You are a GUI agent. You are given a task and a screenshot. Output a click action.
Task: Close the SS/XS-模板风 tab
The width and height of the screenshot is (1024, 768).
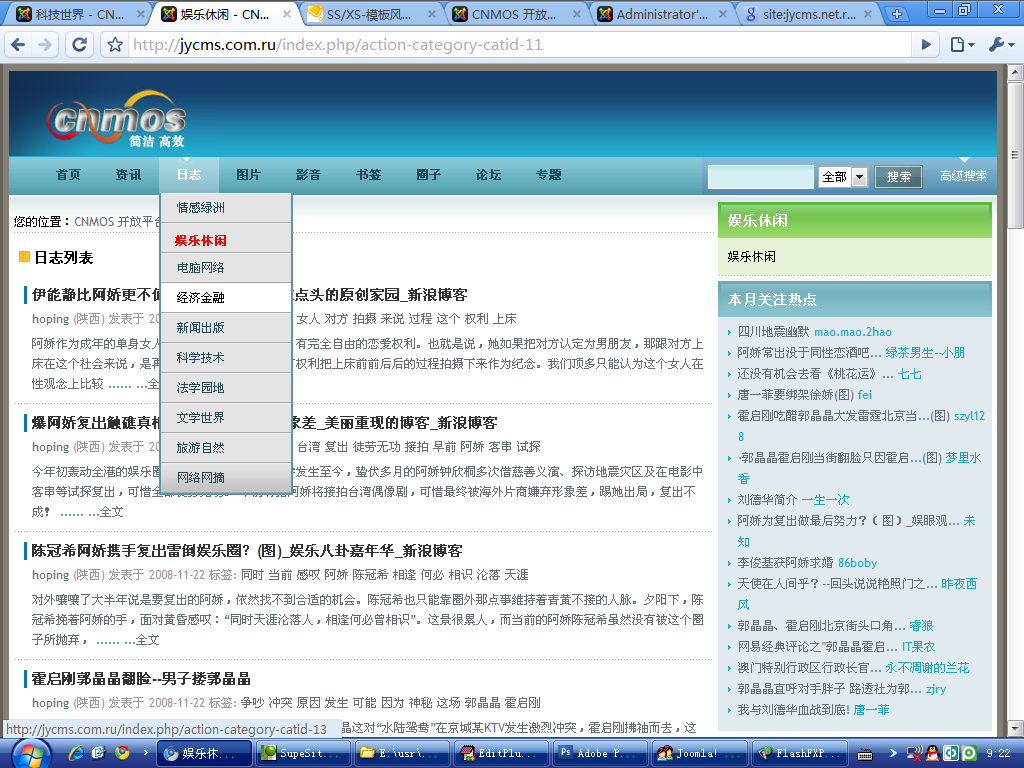pos(432,14)
